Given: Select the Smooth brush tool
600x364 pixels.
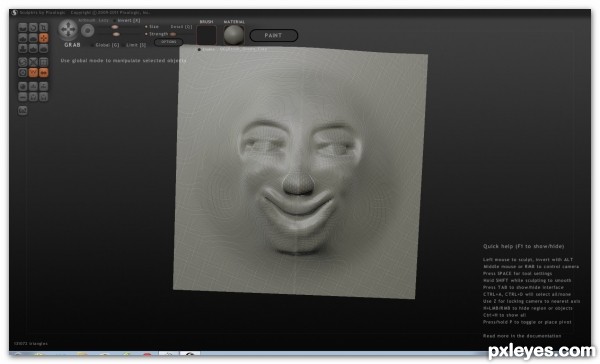Looking at the screenshot, I should 44,48.
